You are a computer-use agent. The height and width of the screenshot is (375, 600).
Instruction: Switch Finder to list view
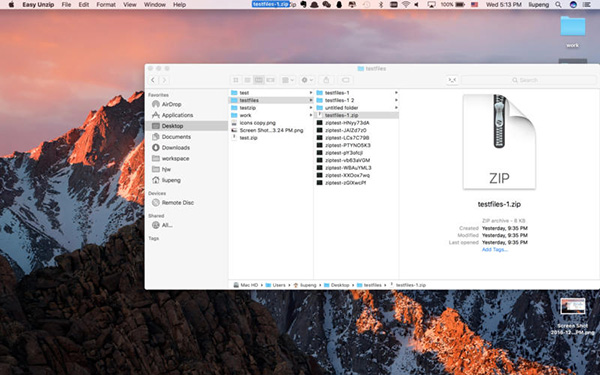click(x=248, y=80)
